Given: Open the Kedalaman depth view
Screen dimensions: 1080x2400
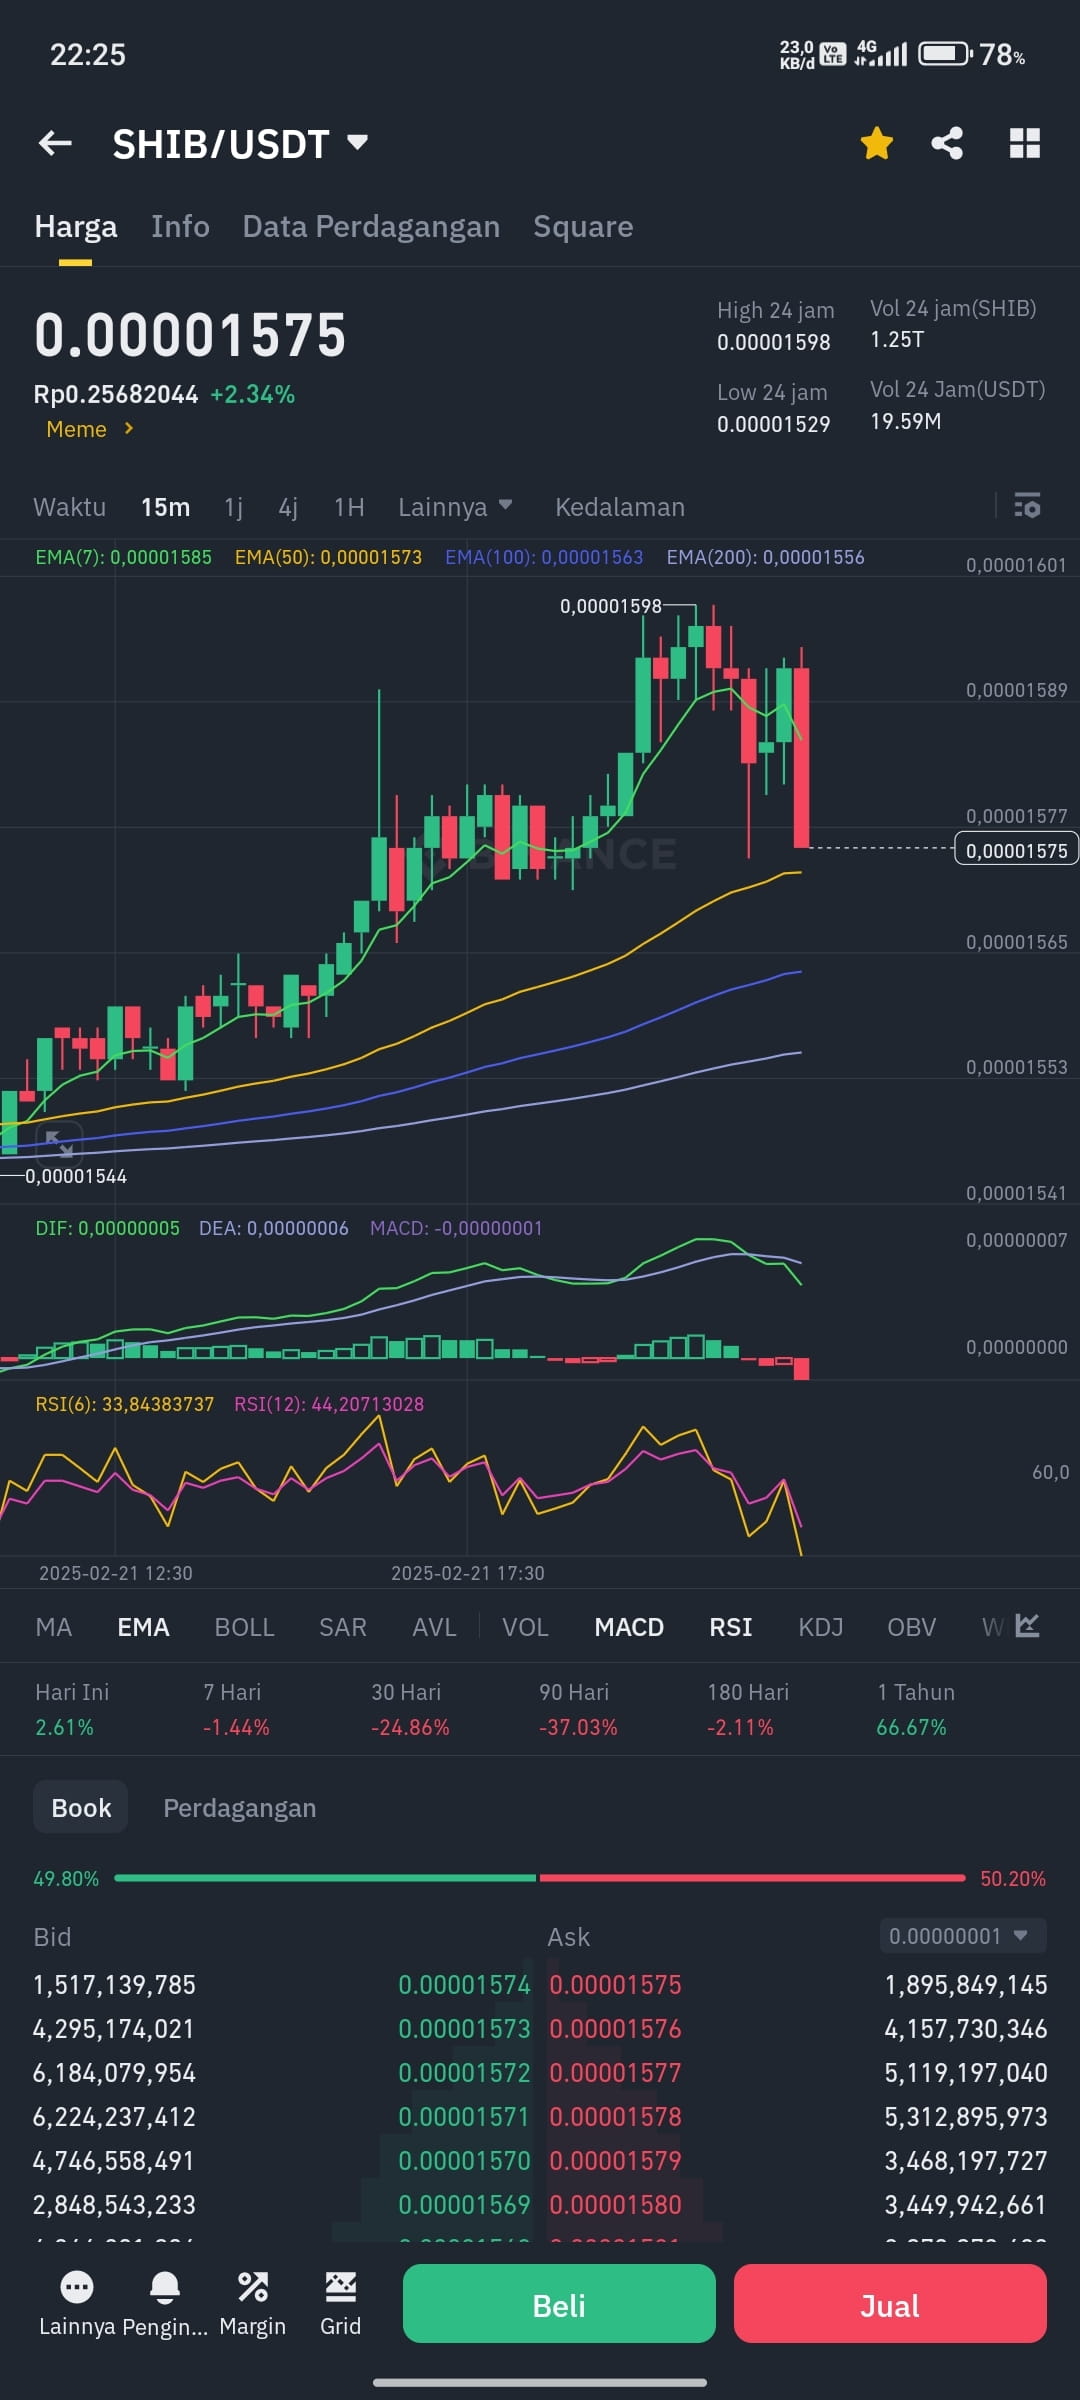Looking at the screenshot, I should tap(620, 507).
